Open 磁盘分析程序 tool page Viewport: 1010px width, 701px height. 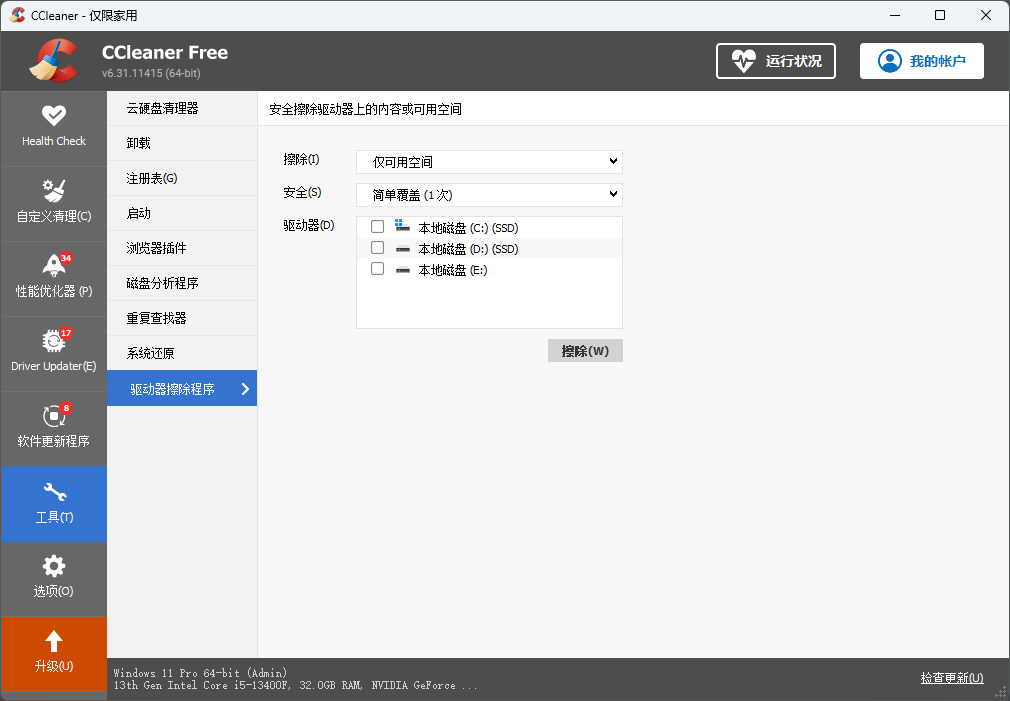tap(182, 283)
